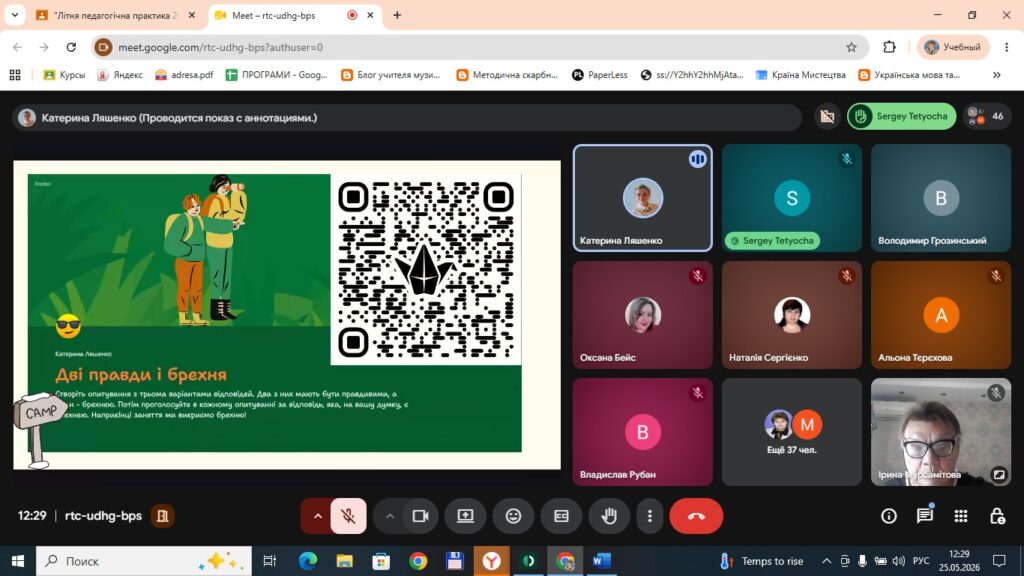This screenshot has width=1024, height=576.
Task: Show hidden tray icons chevron
Action: point(826,561)
